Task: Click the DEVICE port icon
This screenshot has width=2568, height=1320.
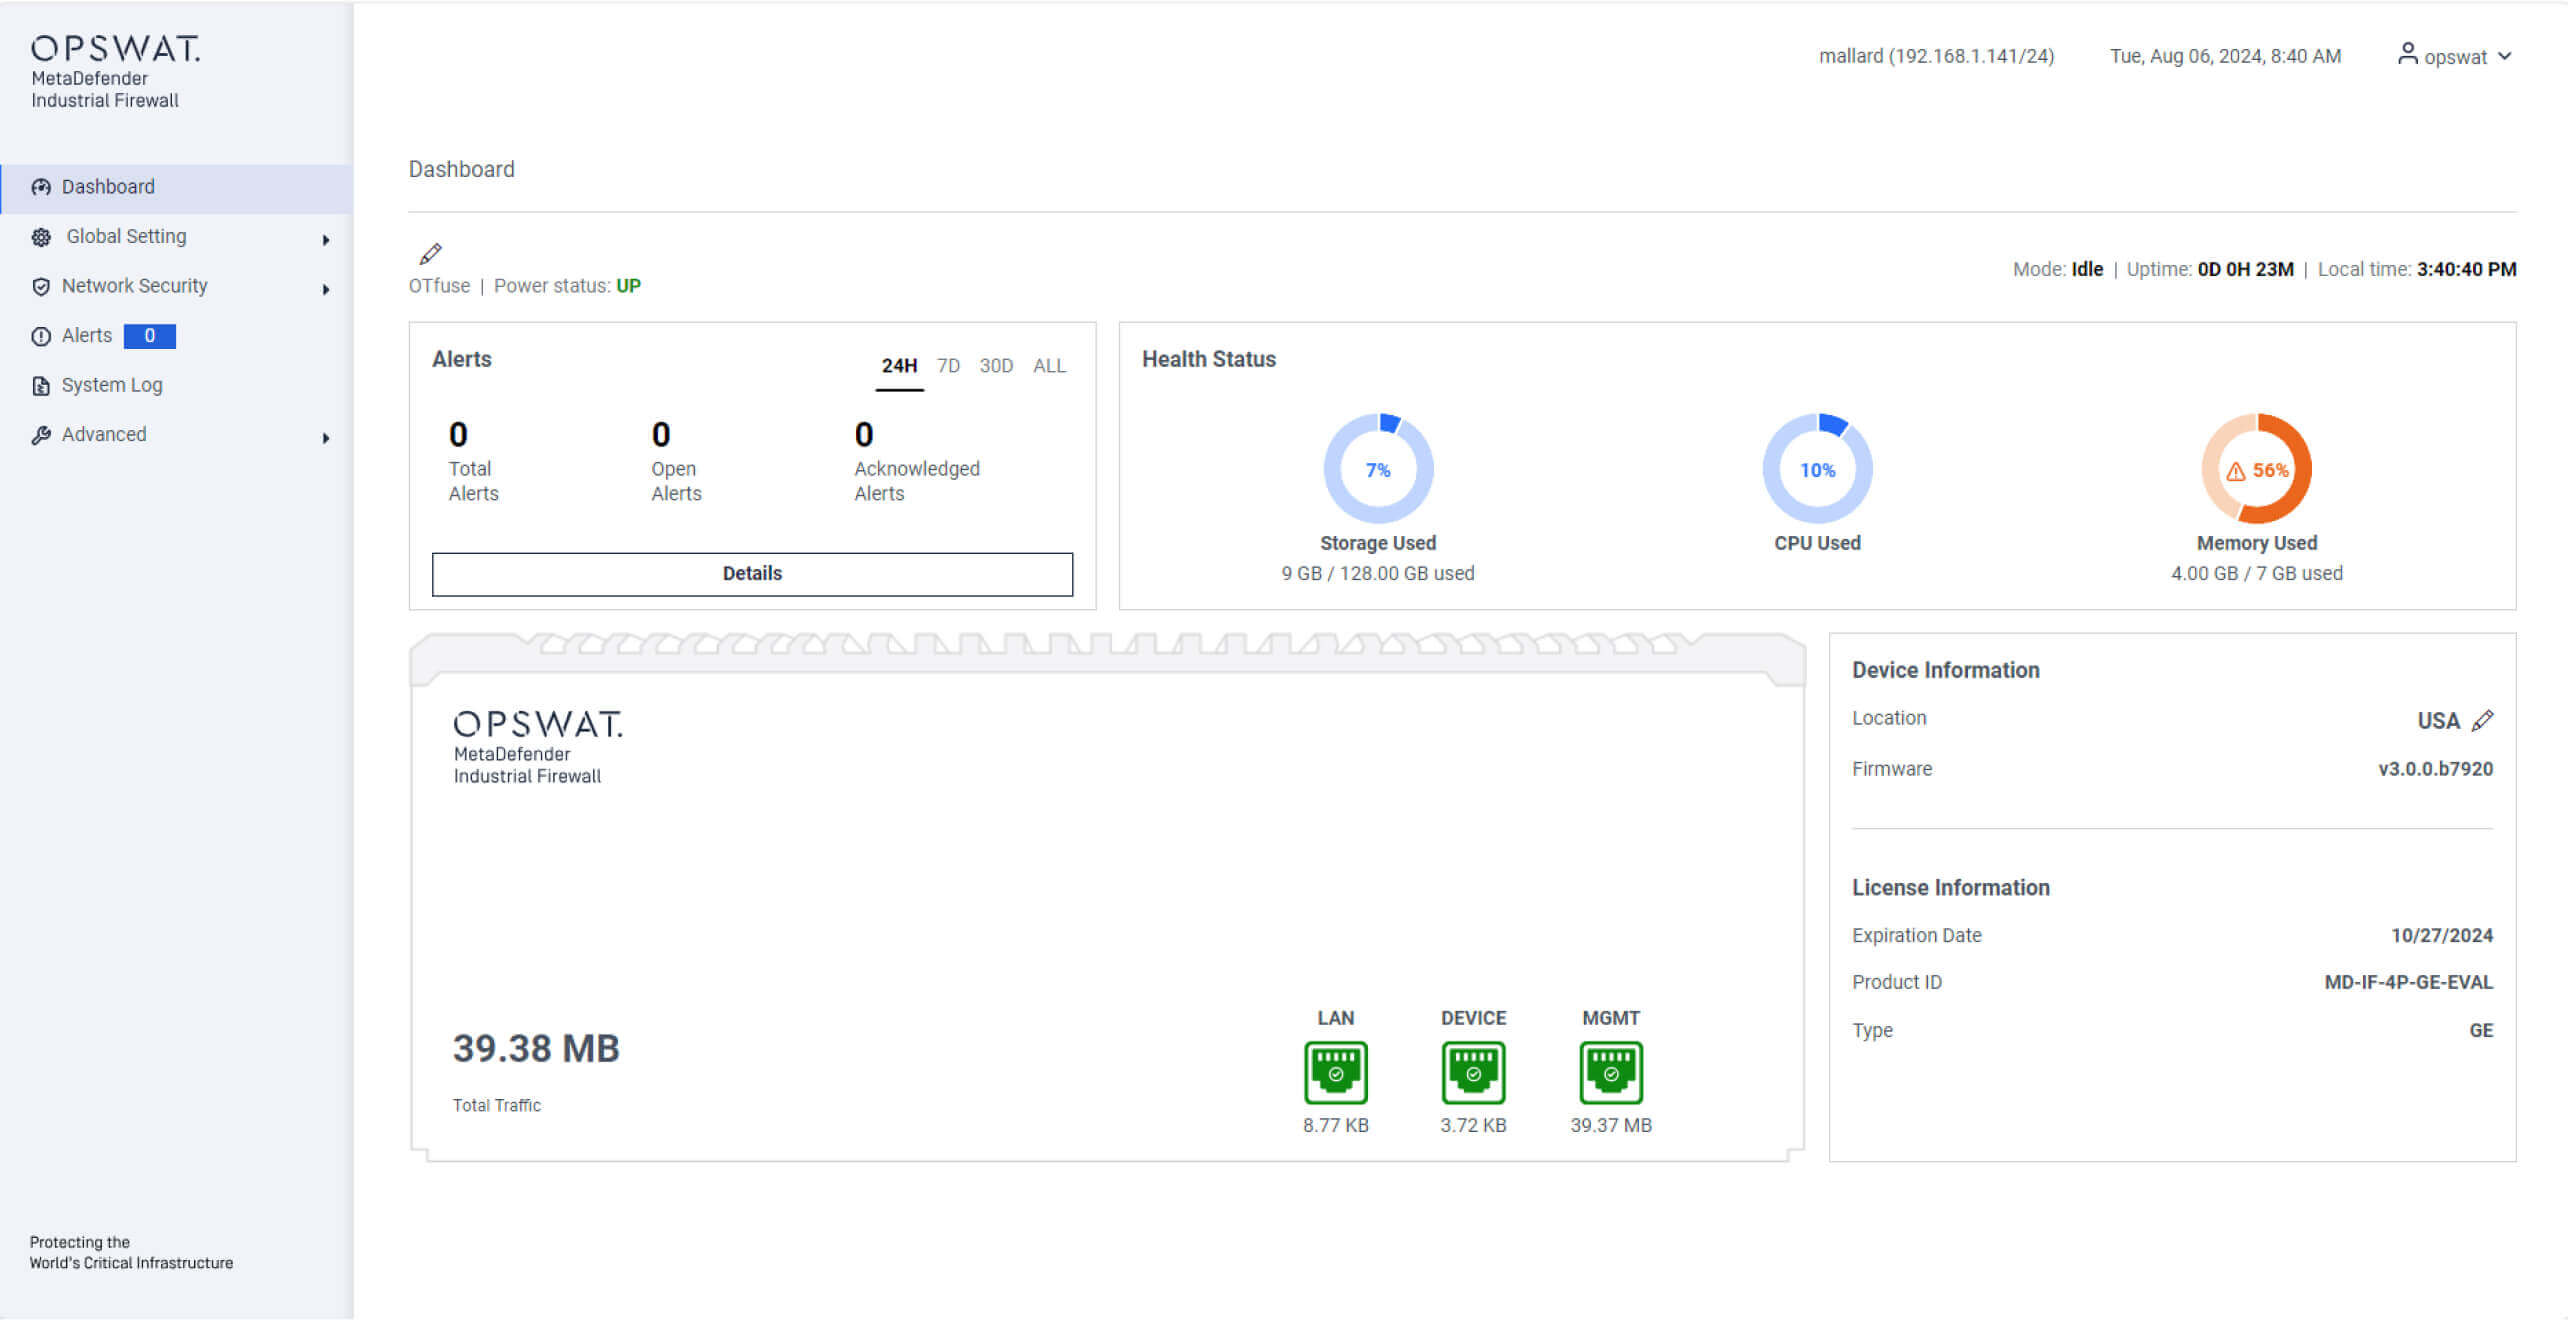Action: 1473,1070
